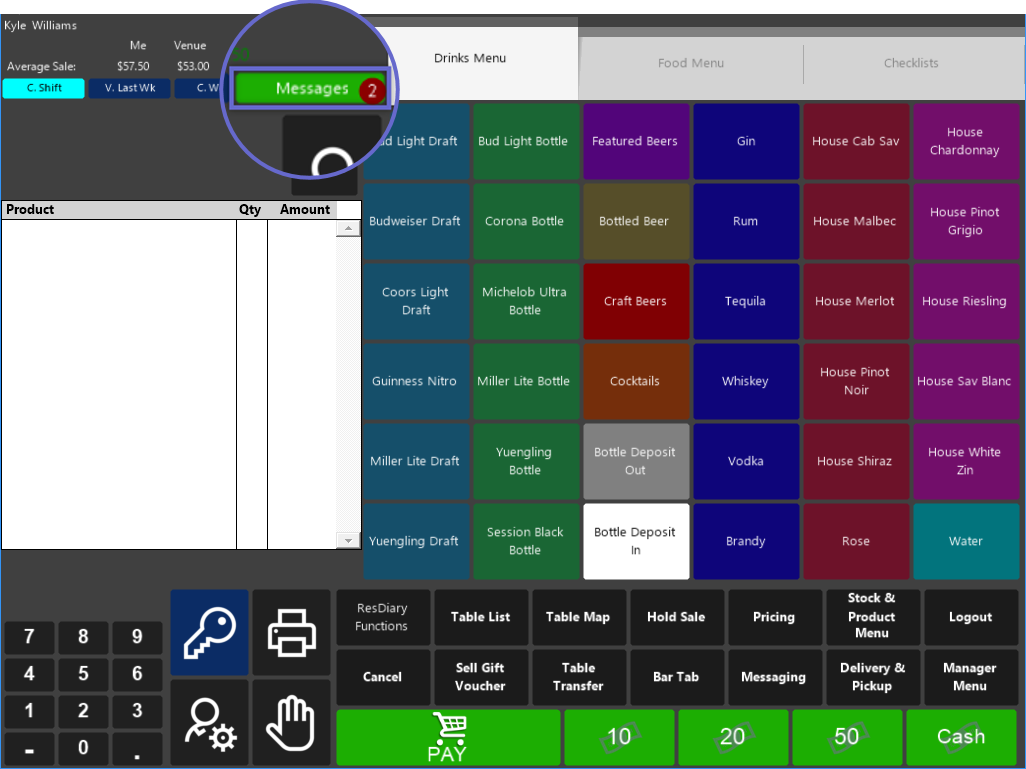Tap the 50 dollar quick cash button
Image resolution: width=1026 pixels, height=769 pixels.
pos(847,737)
